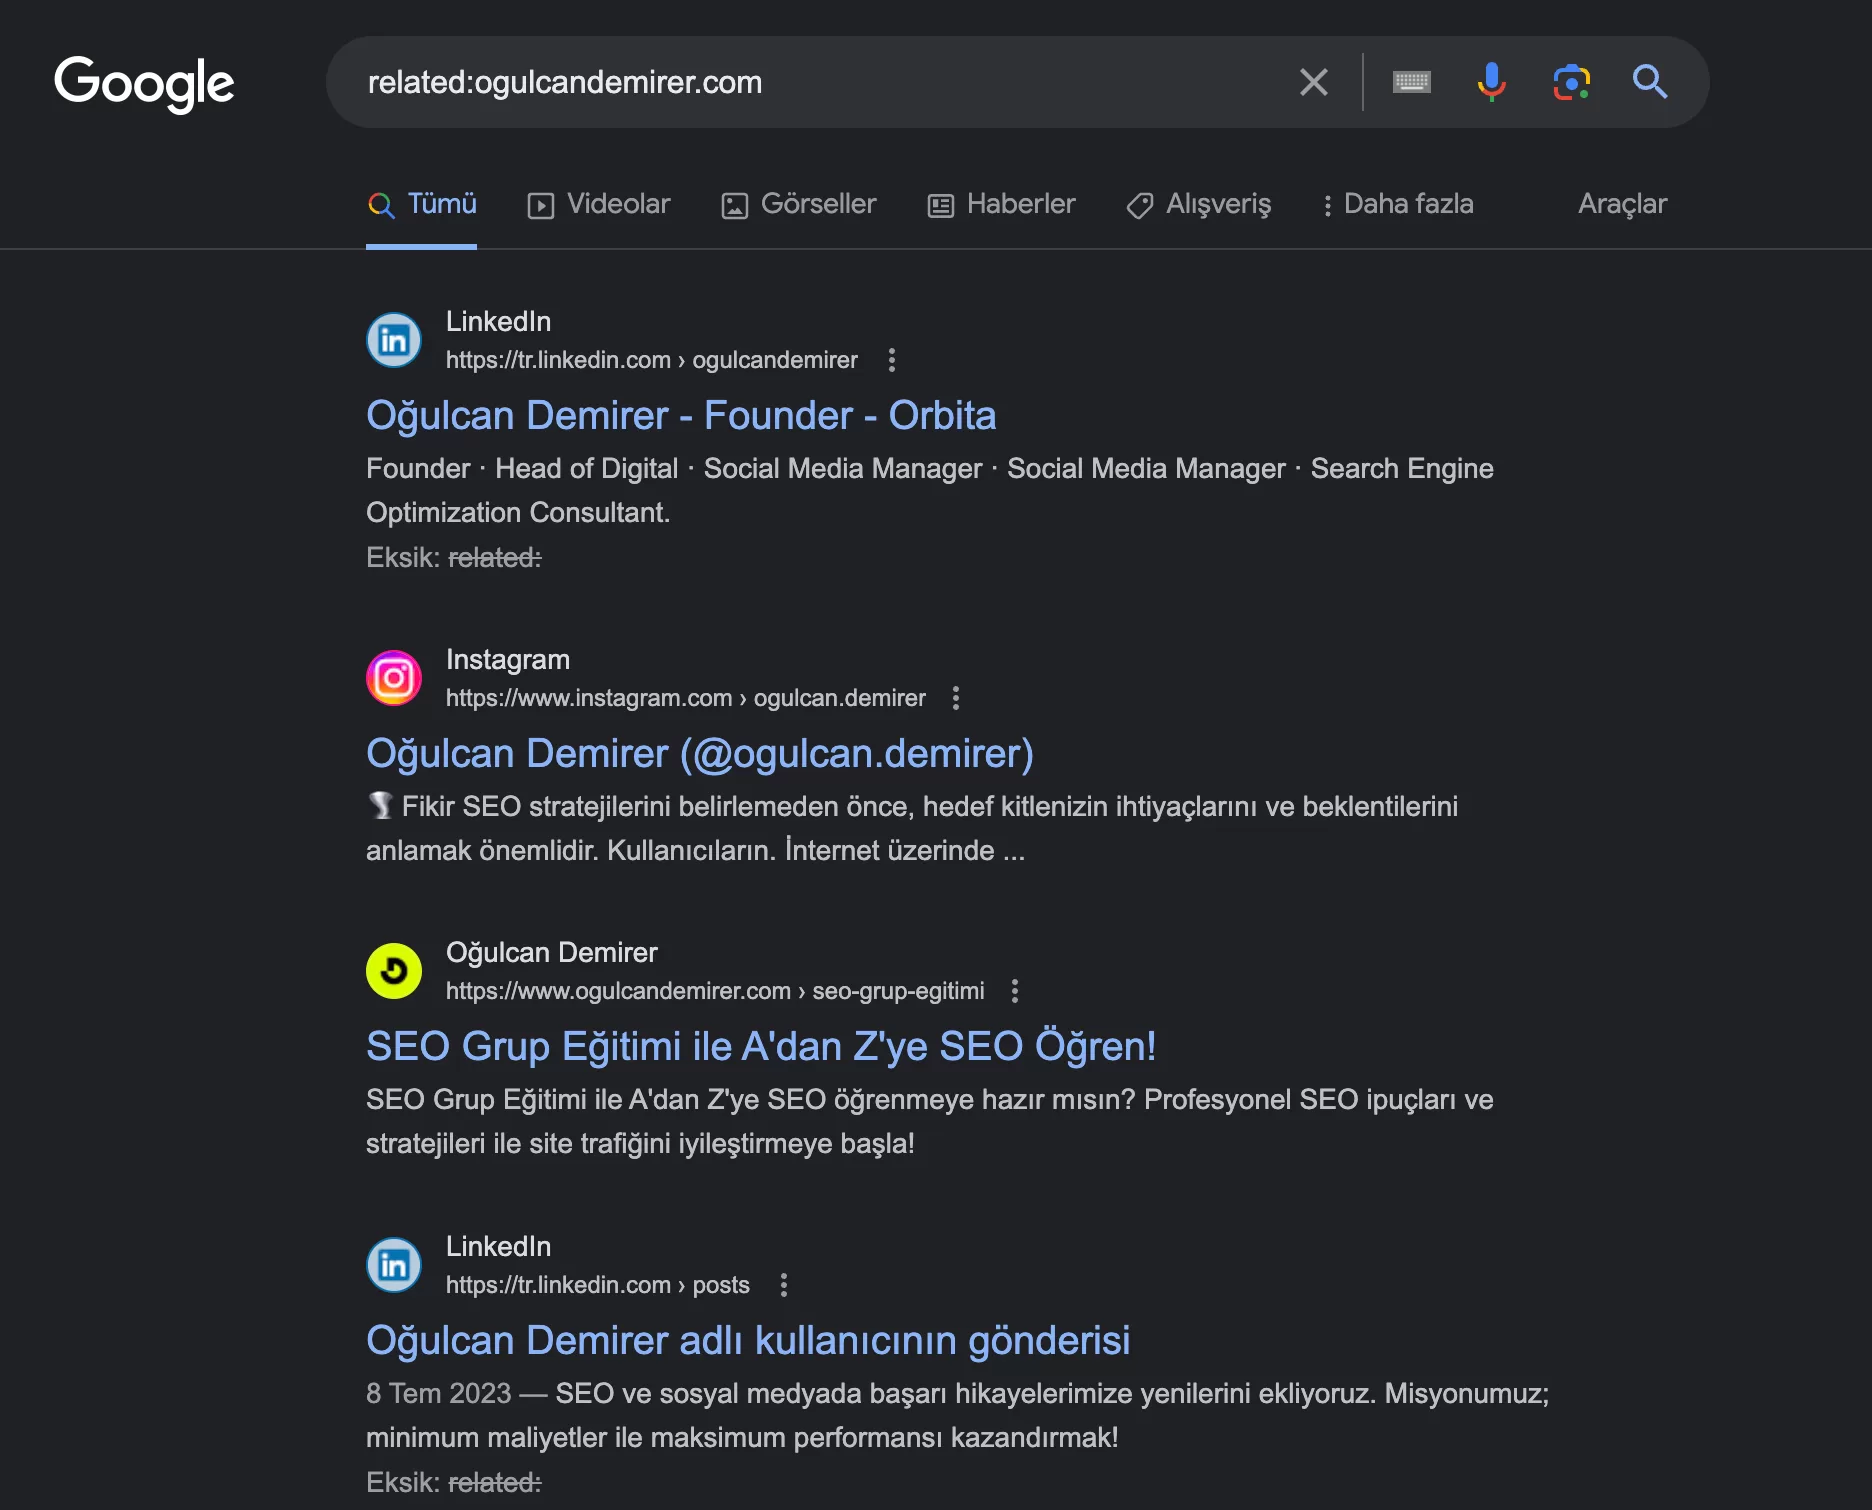Click the https://tr.linkedin.com › ogulcandemirer URL
This screenshot has height=1510, width=1872.
(652, 360)
